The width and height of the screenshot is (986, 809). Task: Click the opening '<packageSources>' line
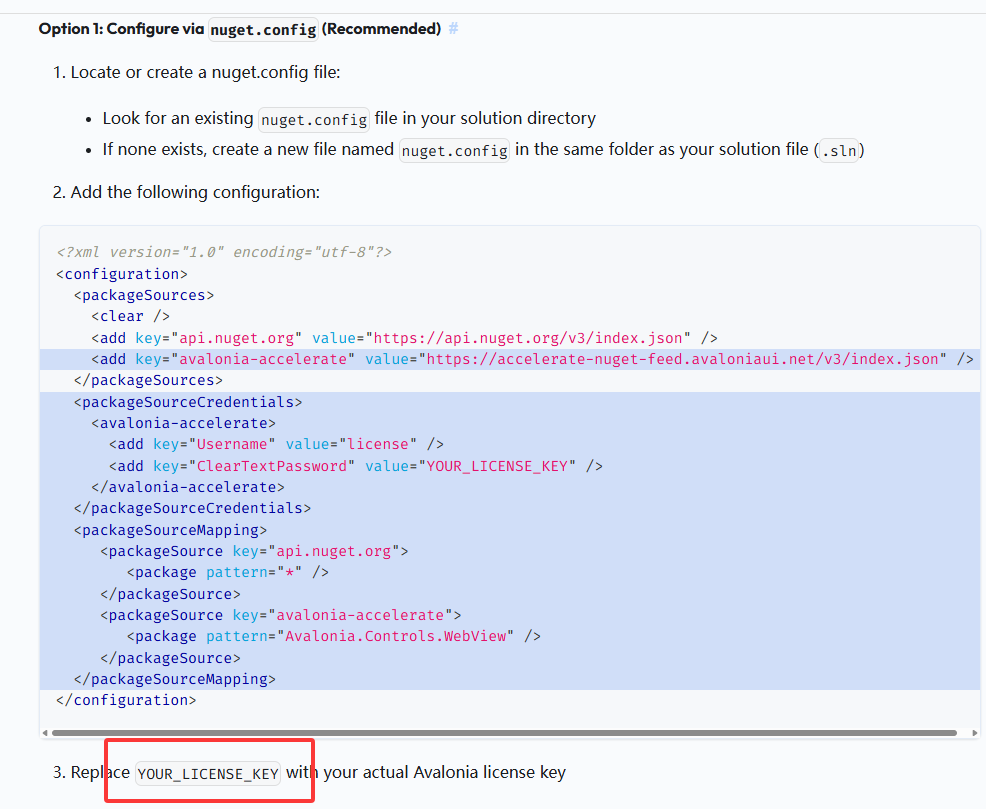[x=144, y=295]
